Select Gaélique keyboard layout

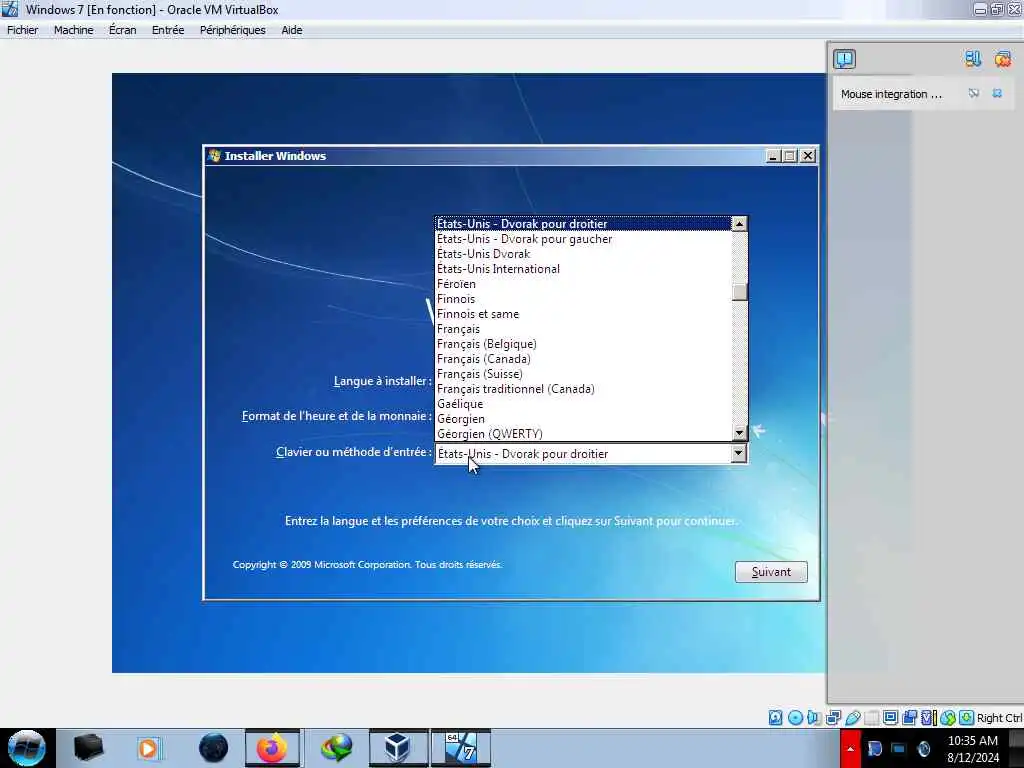pos(583,404)
